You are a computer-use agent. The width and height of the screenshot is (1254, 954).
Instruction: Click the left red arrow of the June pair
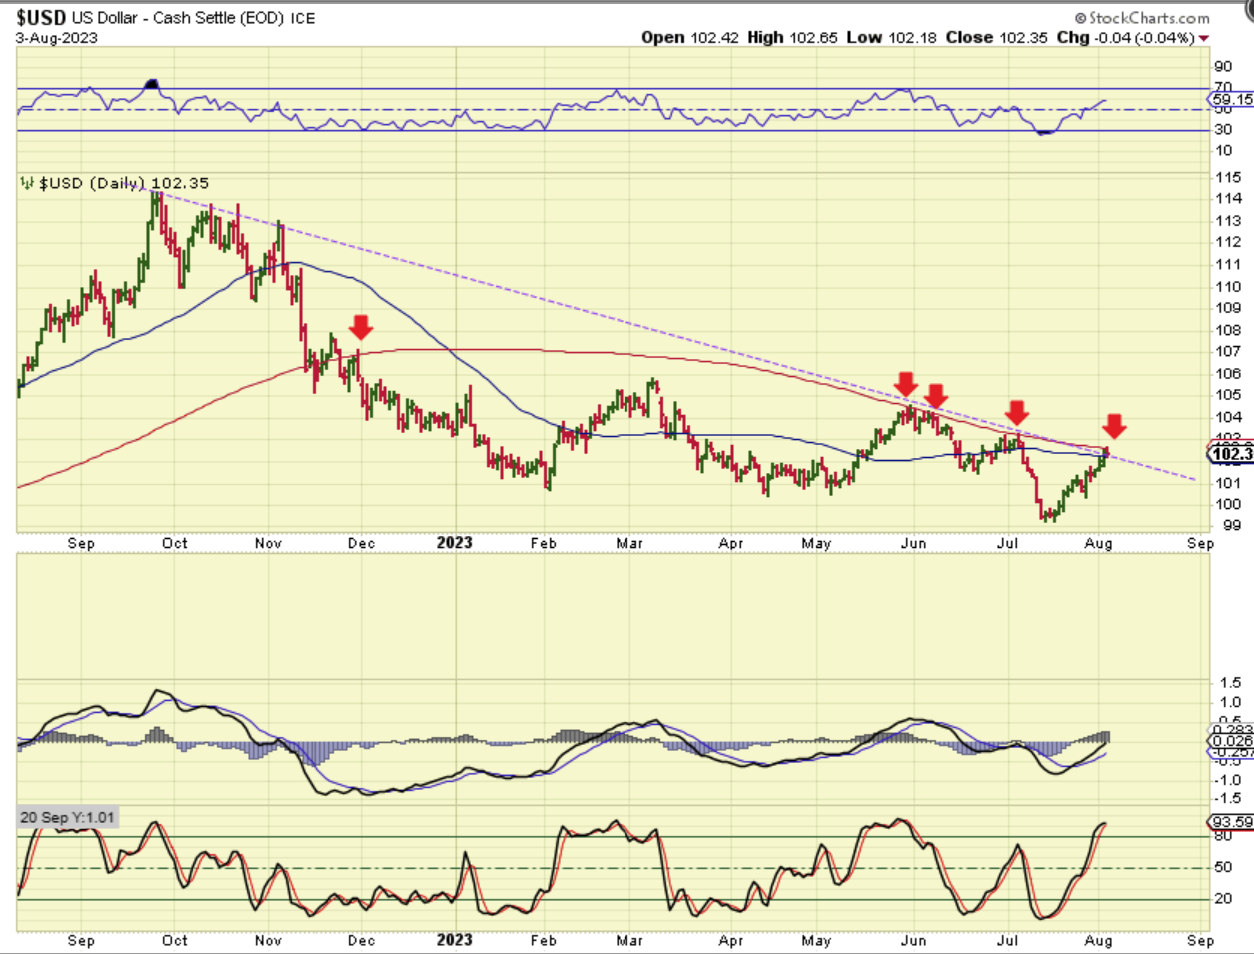906,384
